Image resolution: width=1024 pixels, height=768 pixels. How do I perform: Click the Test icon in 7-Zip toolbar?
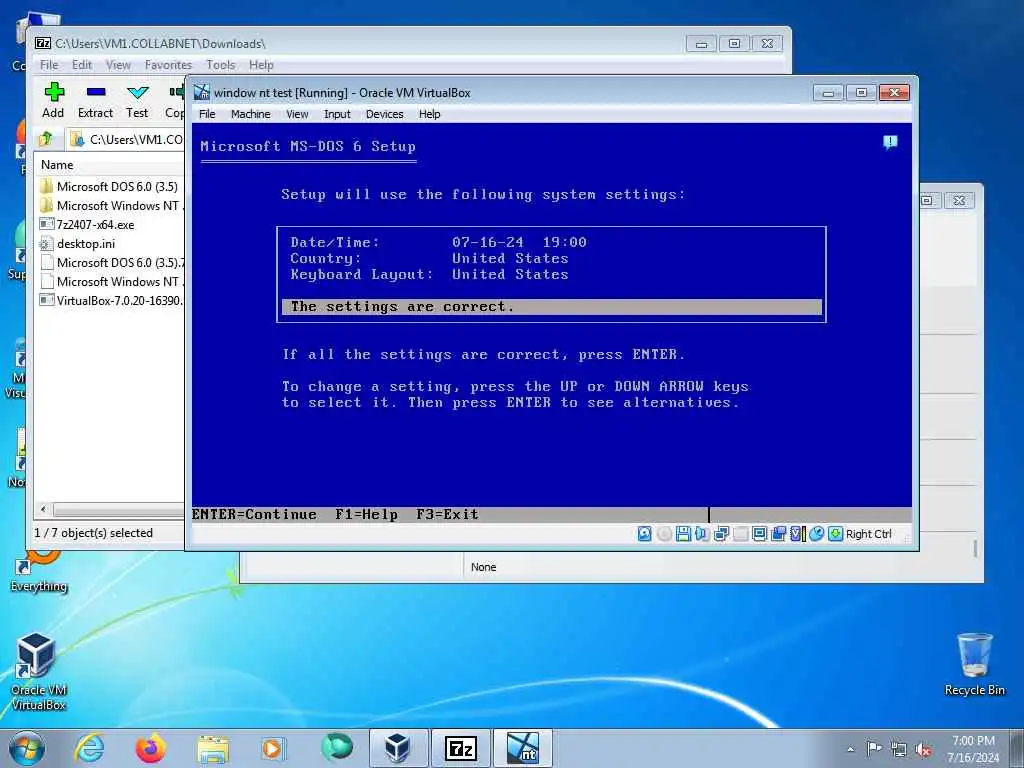click(137, 92)
